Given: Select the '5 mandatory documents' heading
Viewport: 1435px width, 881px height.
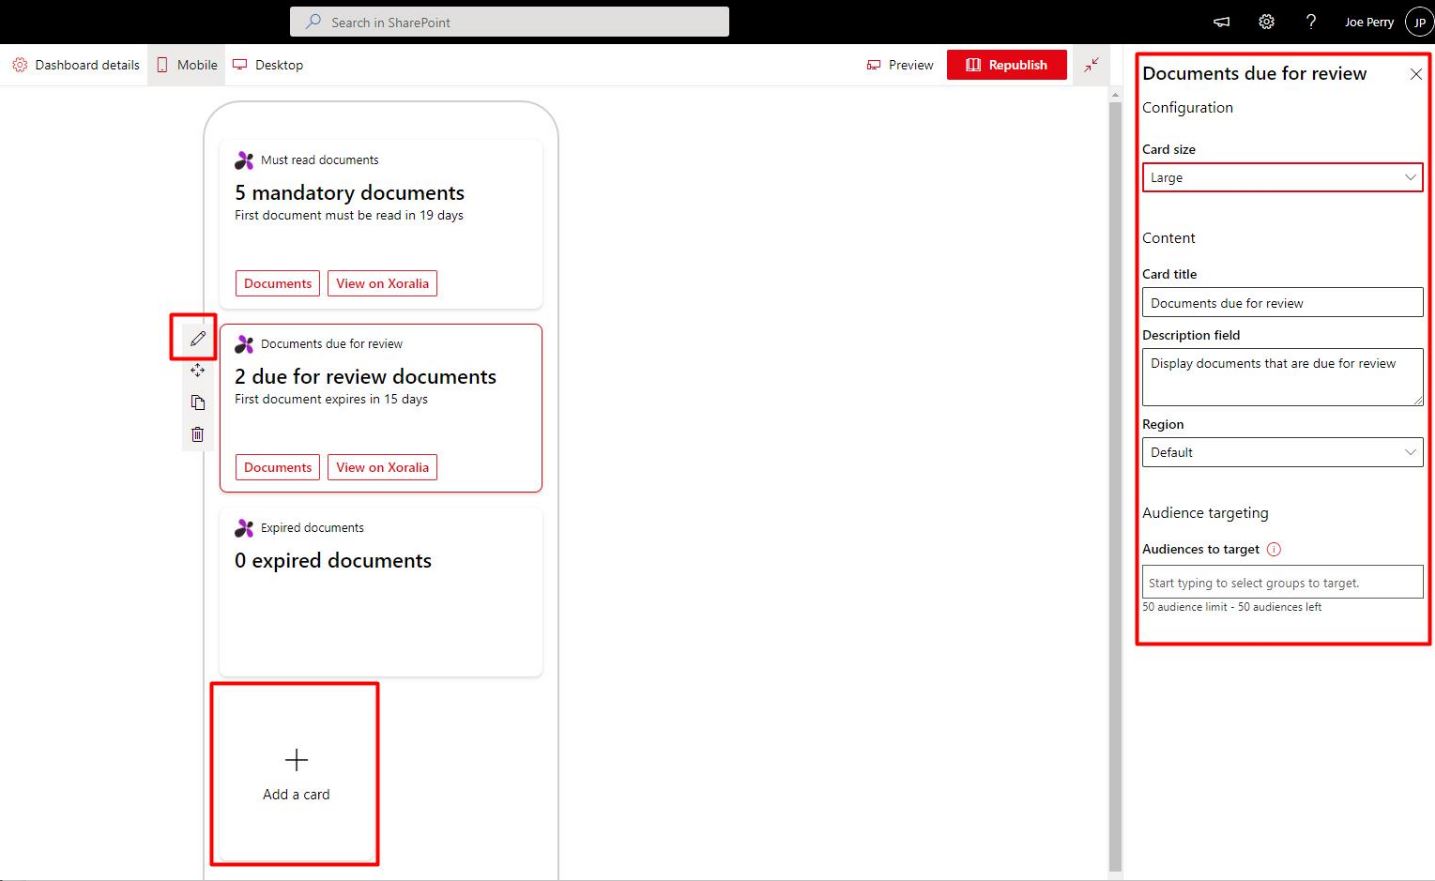Looking at the screenshot, I should (350, 192).
